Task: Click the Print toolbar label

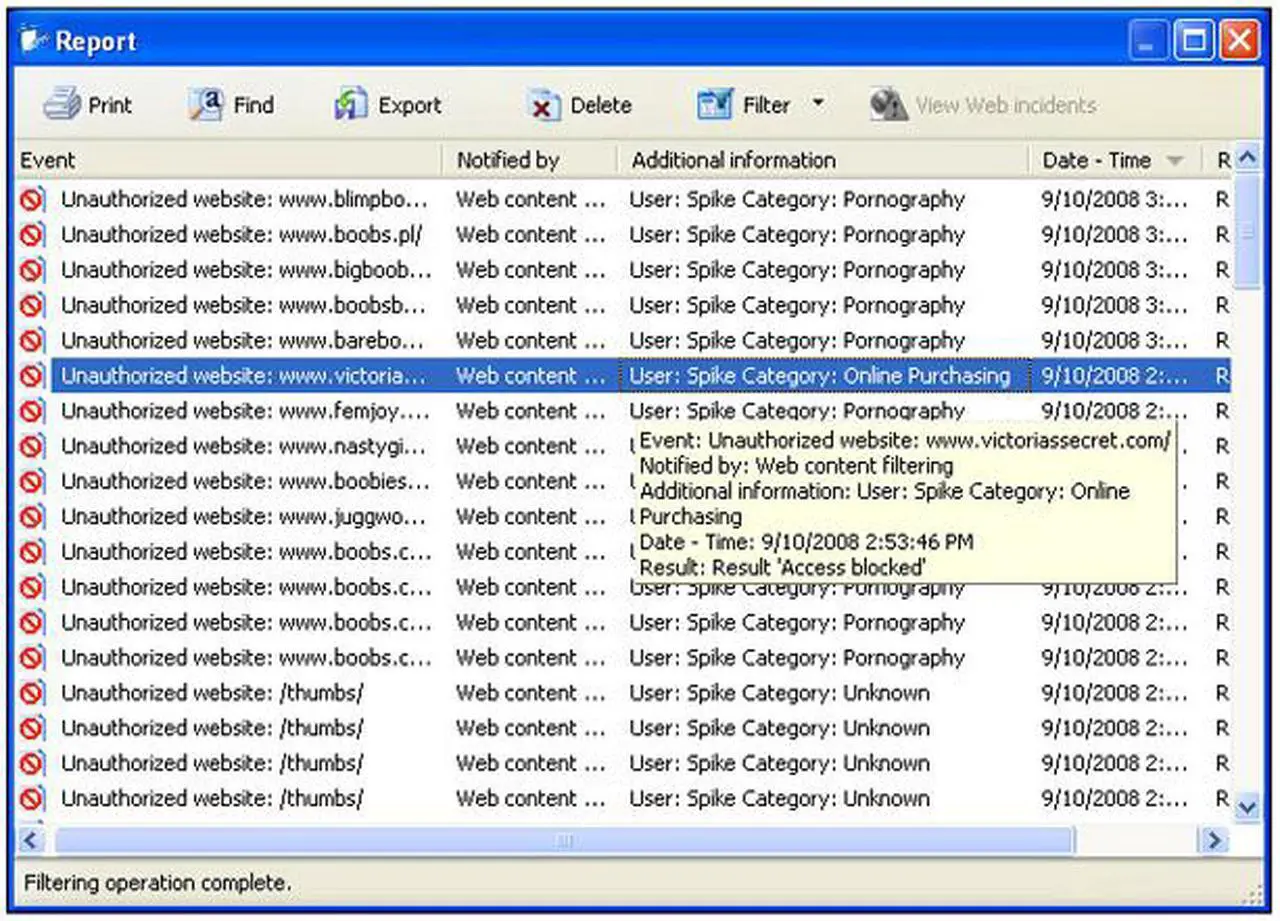Action: 110,105
